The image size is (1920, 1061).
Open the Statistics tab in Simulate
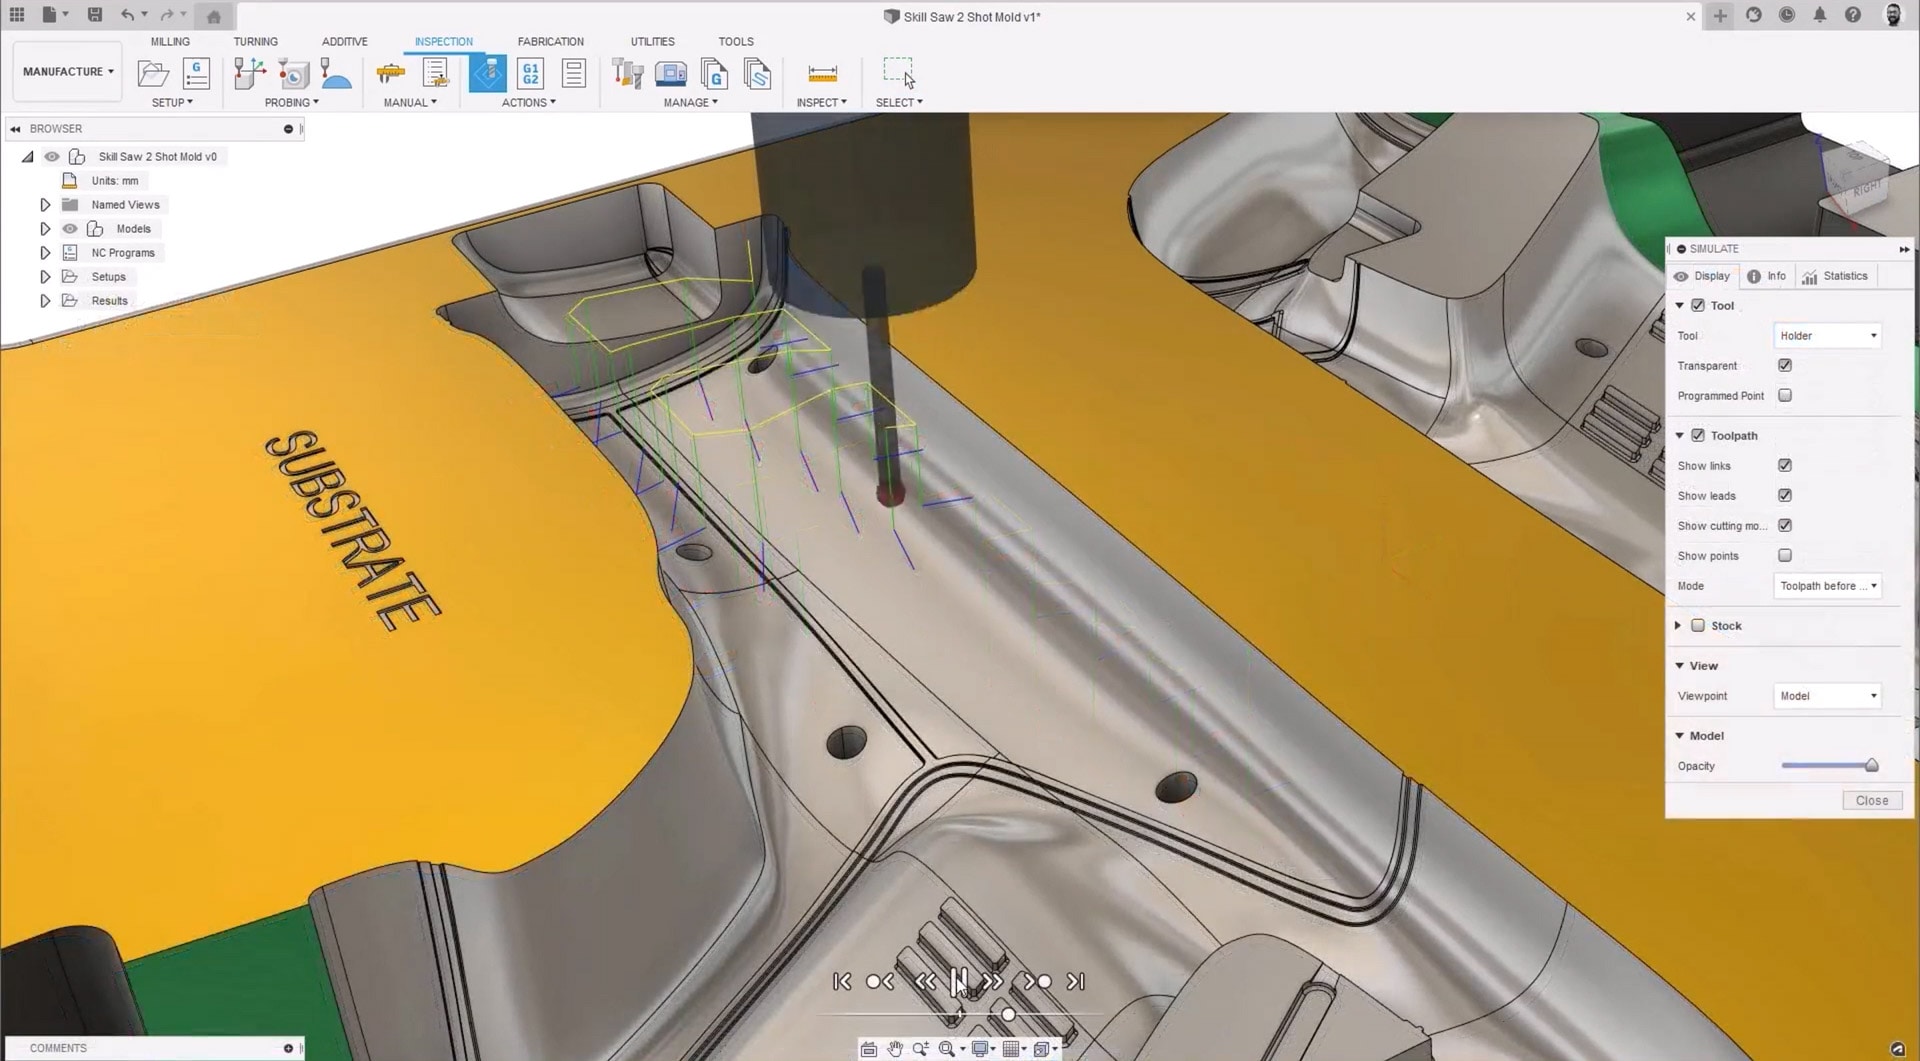[x=1835, y=276]
